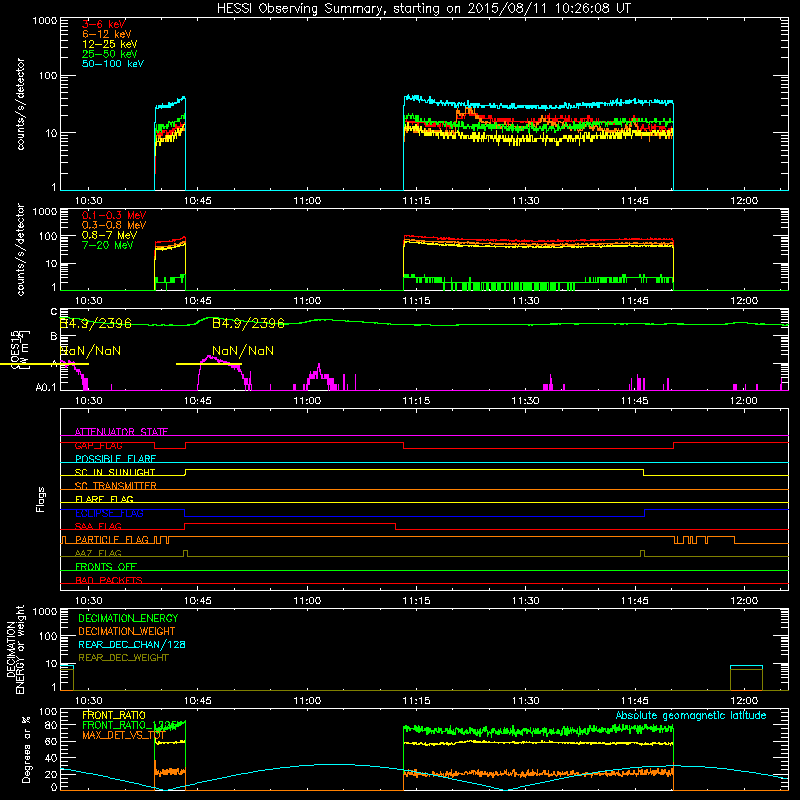Click the 7-20 MeV legend entry
Image resolution: width=800 pixels, height=800 pixels.
coord(107,245)
